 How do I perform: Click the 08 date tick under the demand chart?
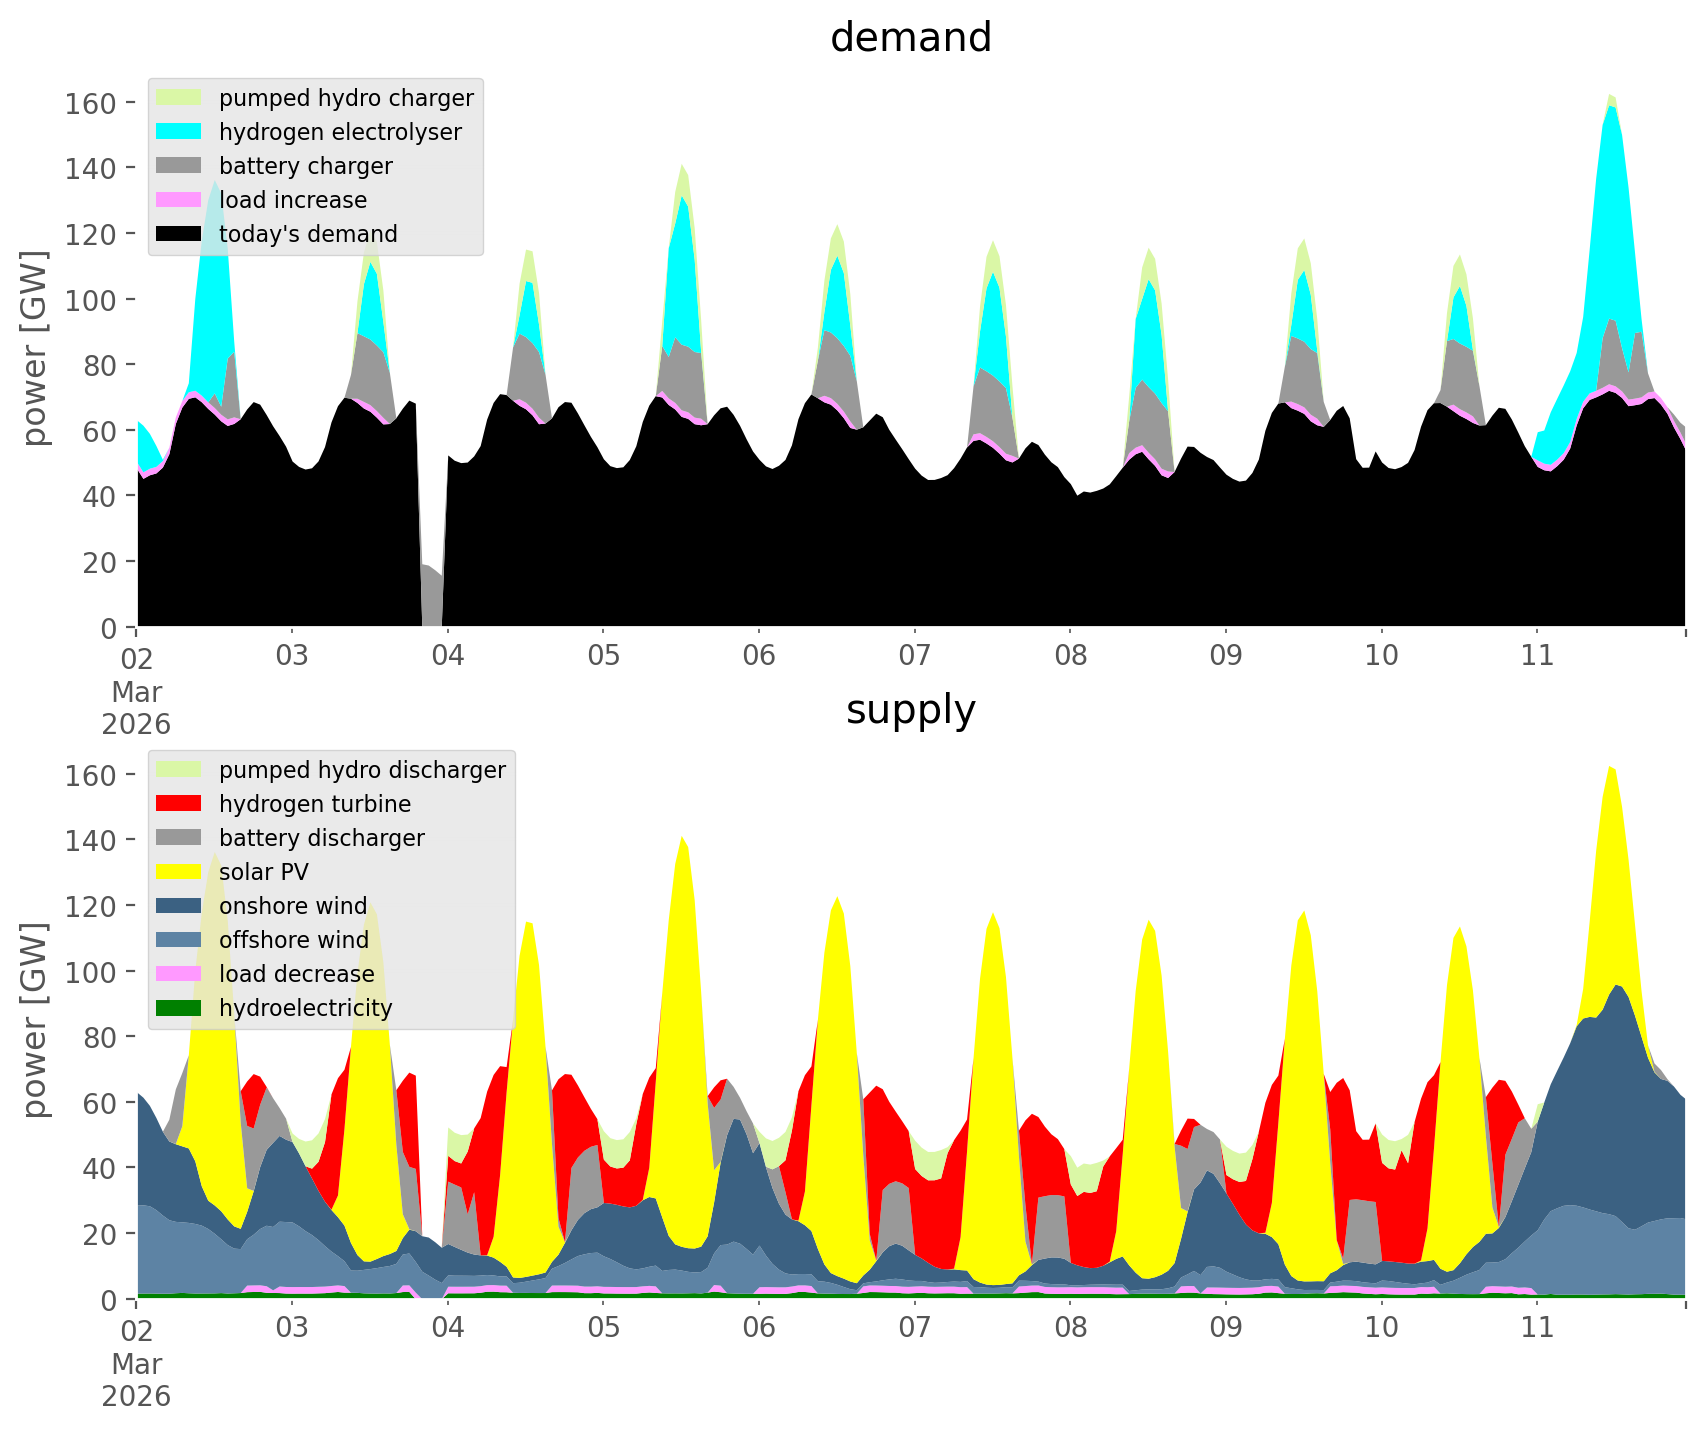[x=1069, y=657]
